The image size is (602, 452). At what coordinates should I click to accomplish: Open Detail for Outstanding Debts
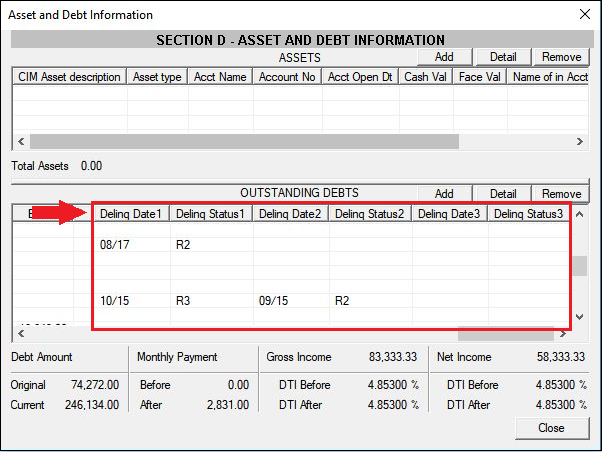tap(502, 193)
